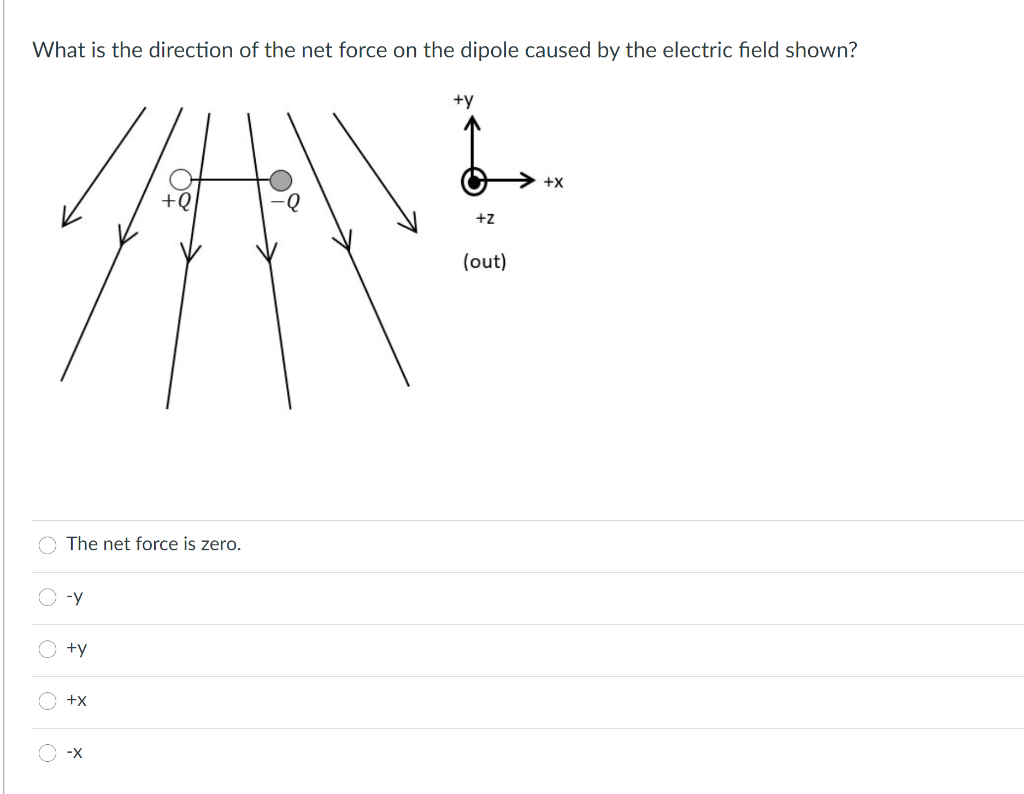
Task: Select 'The net force is zero' option
Action: pos(46,544)
